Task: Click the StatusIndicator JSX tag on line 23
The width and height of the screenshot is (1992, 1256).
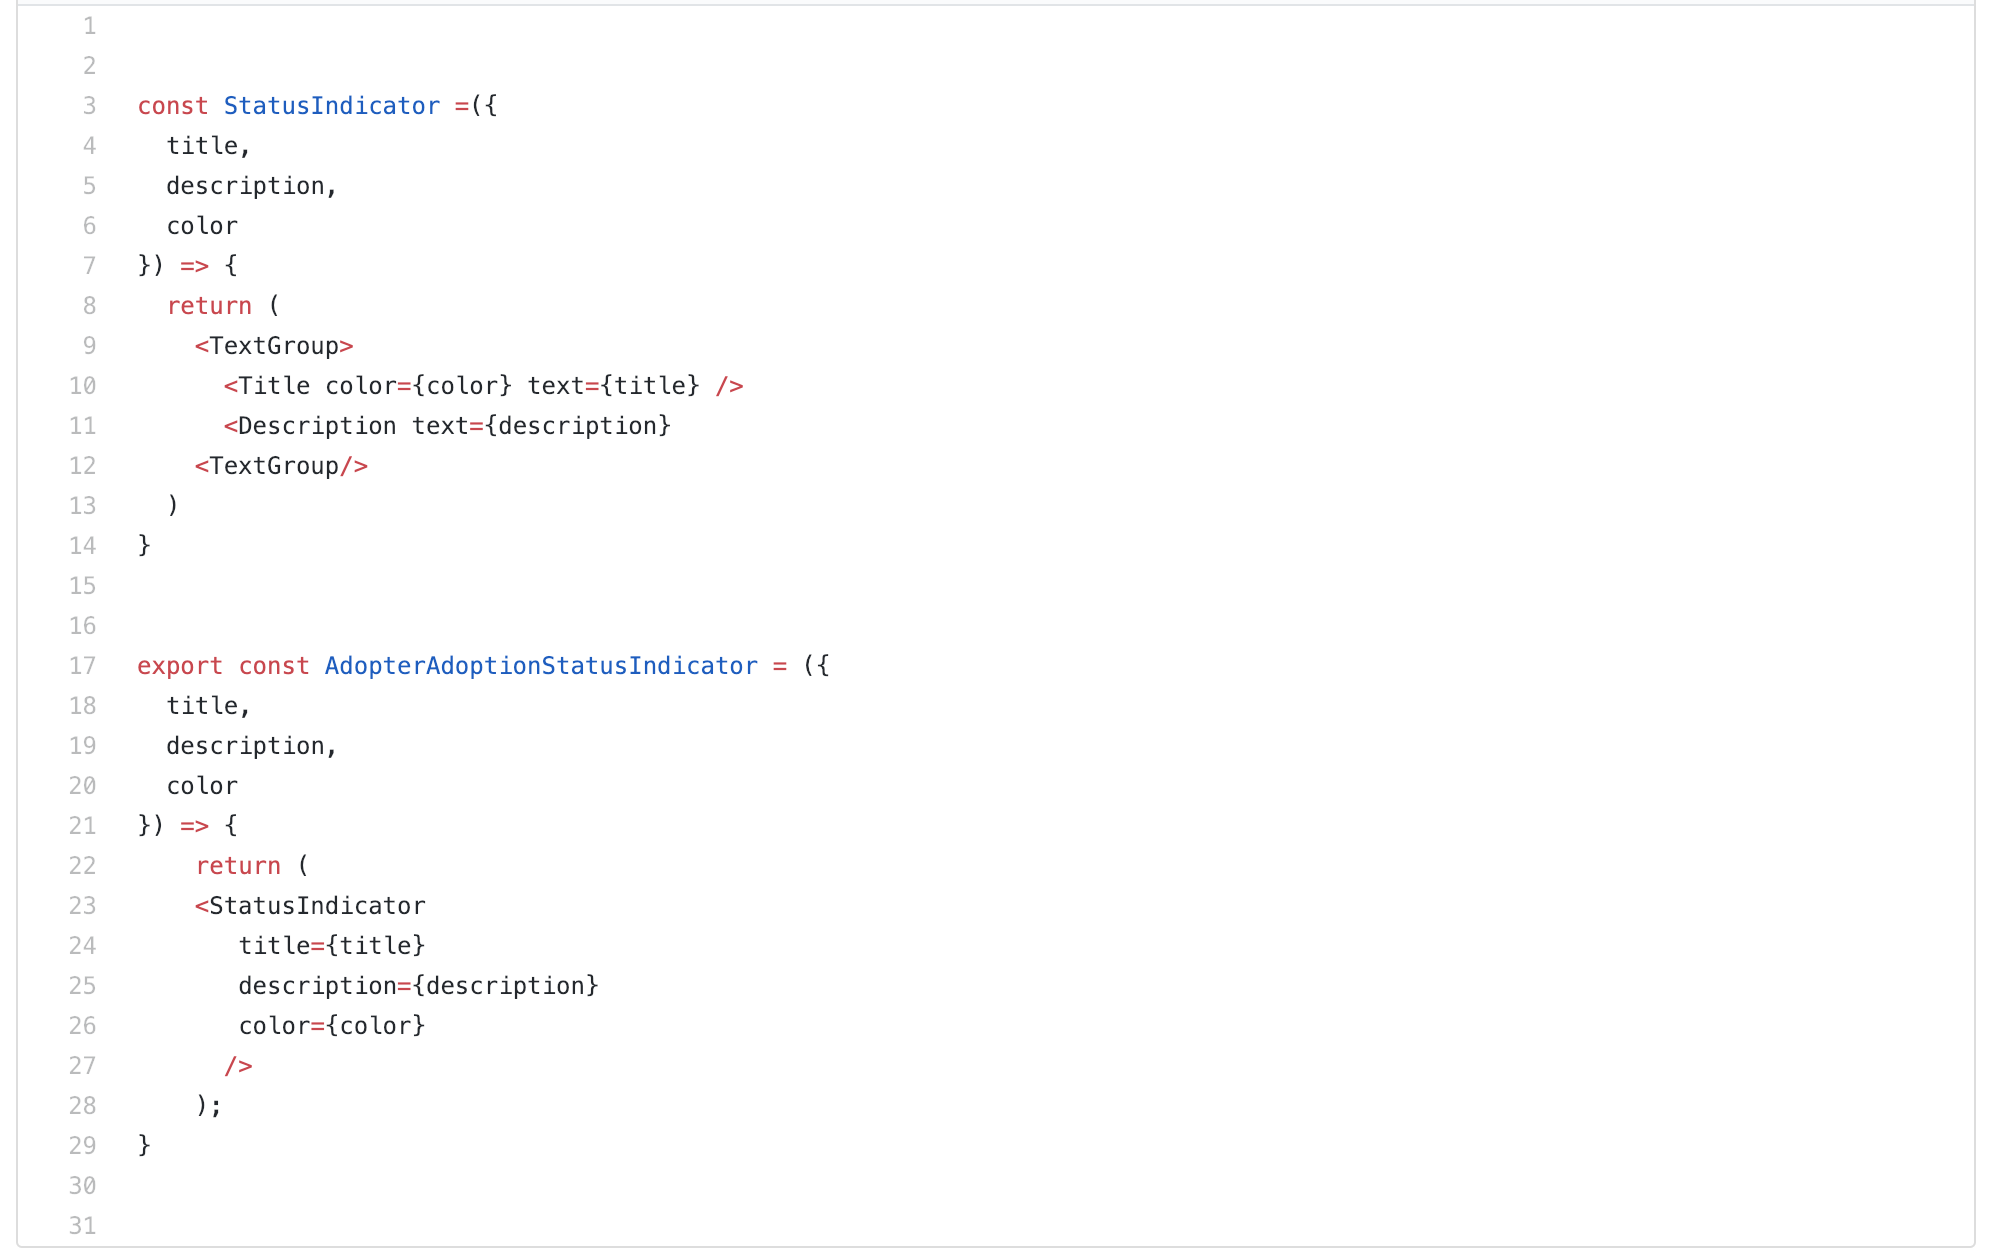Action: tap(310, 906)
